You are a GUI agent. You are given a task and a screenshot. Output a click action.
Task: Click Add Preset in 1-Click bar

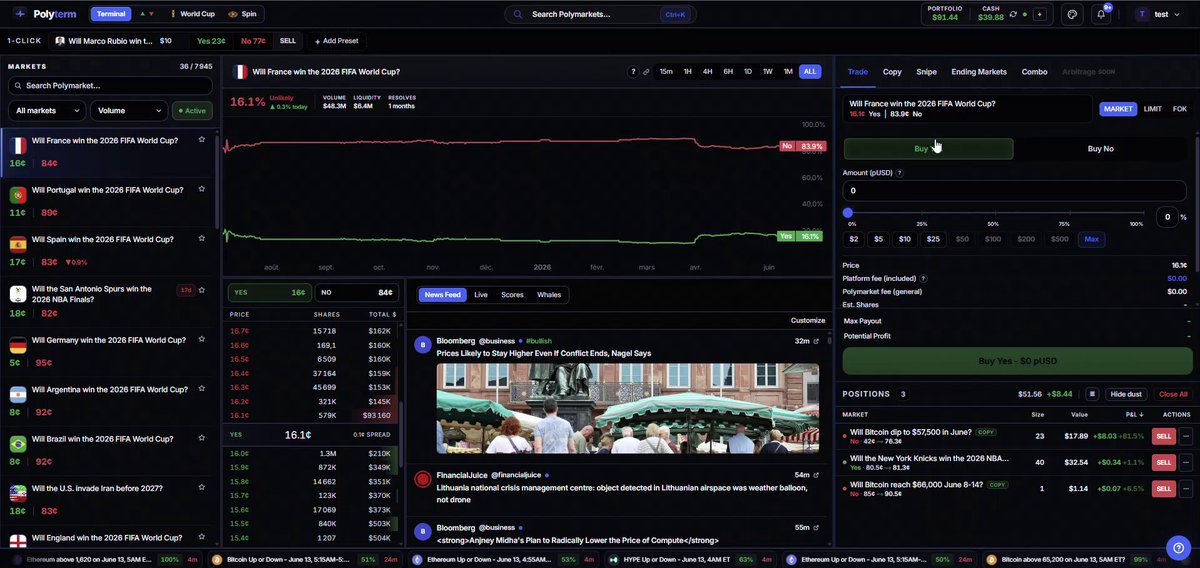pyautogui.click(x=336, y=41)
